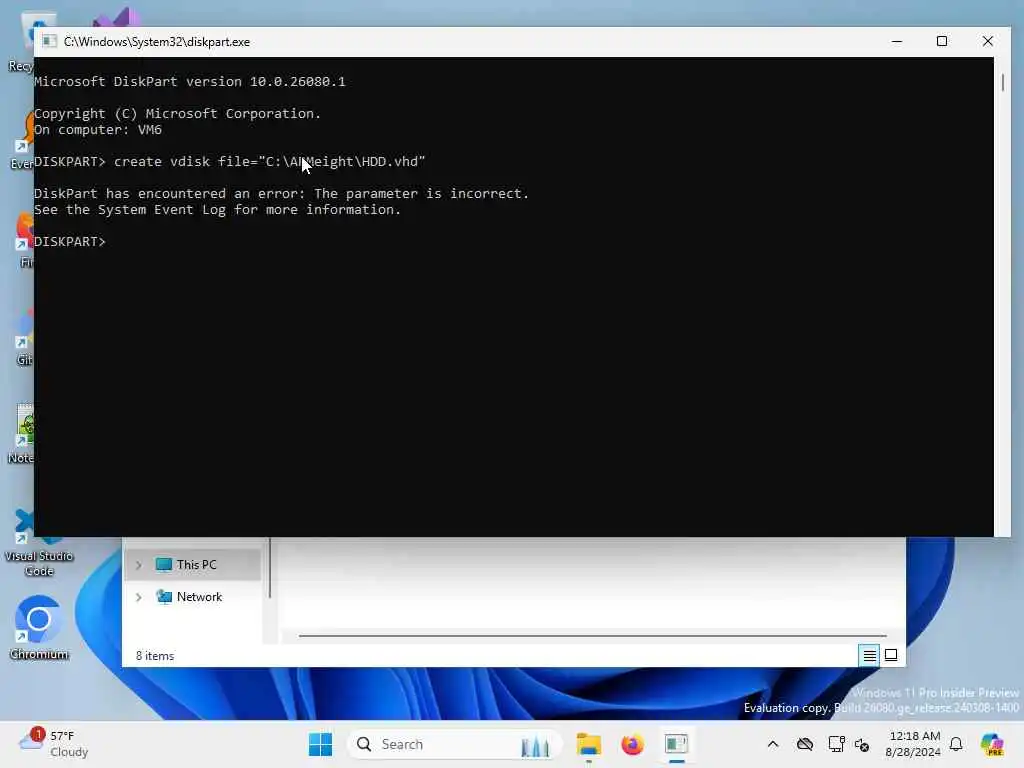Select This PC in Explorer sidebar
Screen dimensions: 1024x768
tap(196, 565)
